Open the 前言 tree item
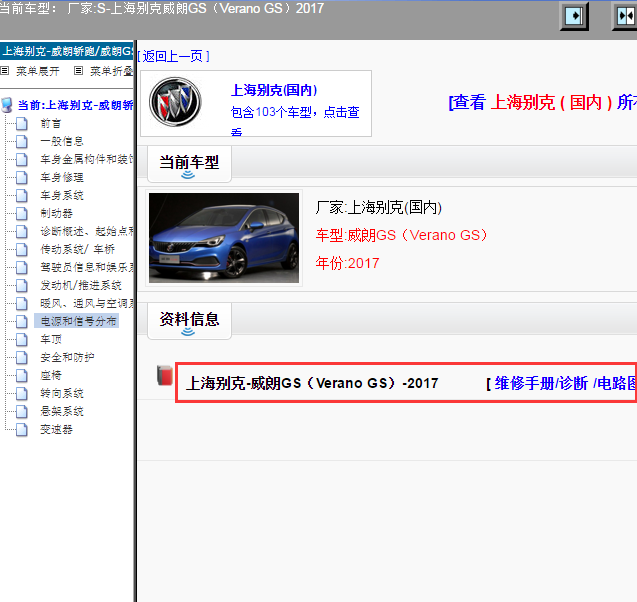637x602 pixels. tap(51, 123)
